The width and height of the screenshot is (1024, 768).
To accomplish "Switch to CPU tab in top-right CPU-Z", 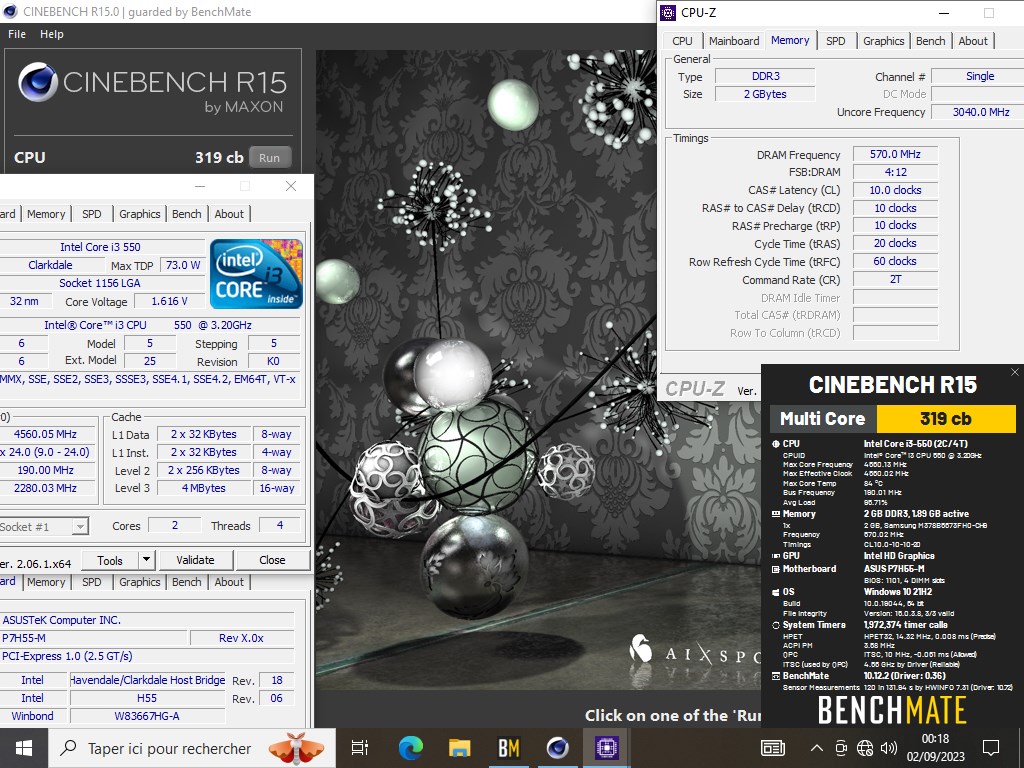I will 682,40.
